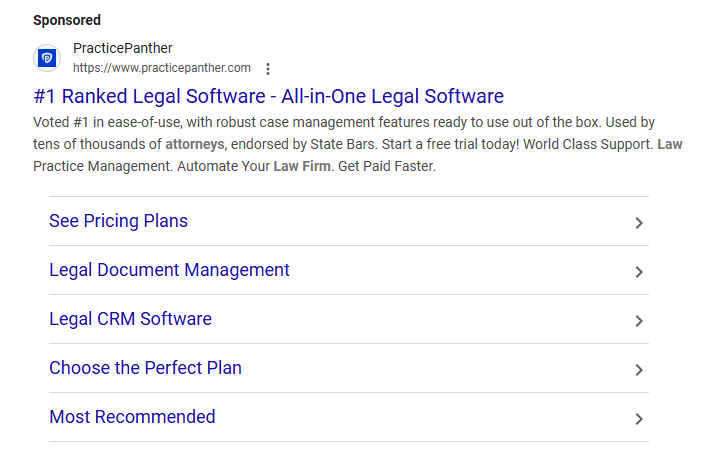The height and width of the screenshot is (461, 704).
Task: Click the PracticePanther site name
Action: click(122, 48)
